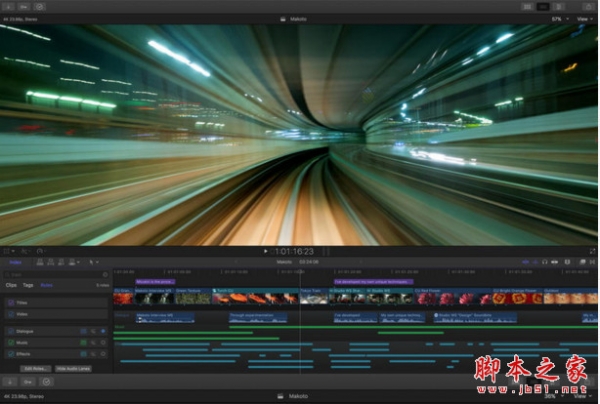Select the Makoto Interview dialogue audio clip
Viewport: 600px width, 404px height.
165,318
